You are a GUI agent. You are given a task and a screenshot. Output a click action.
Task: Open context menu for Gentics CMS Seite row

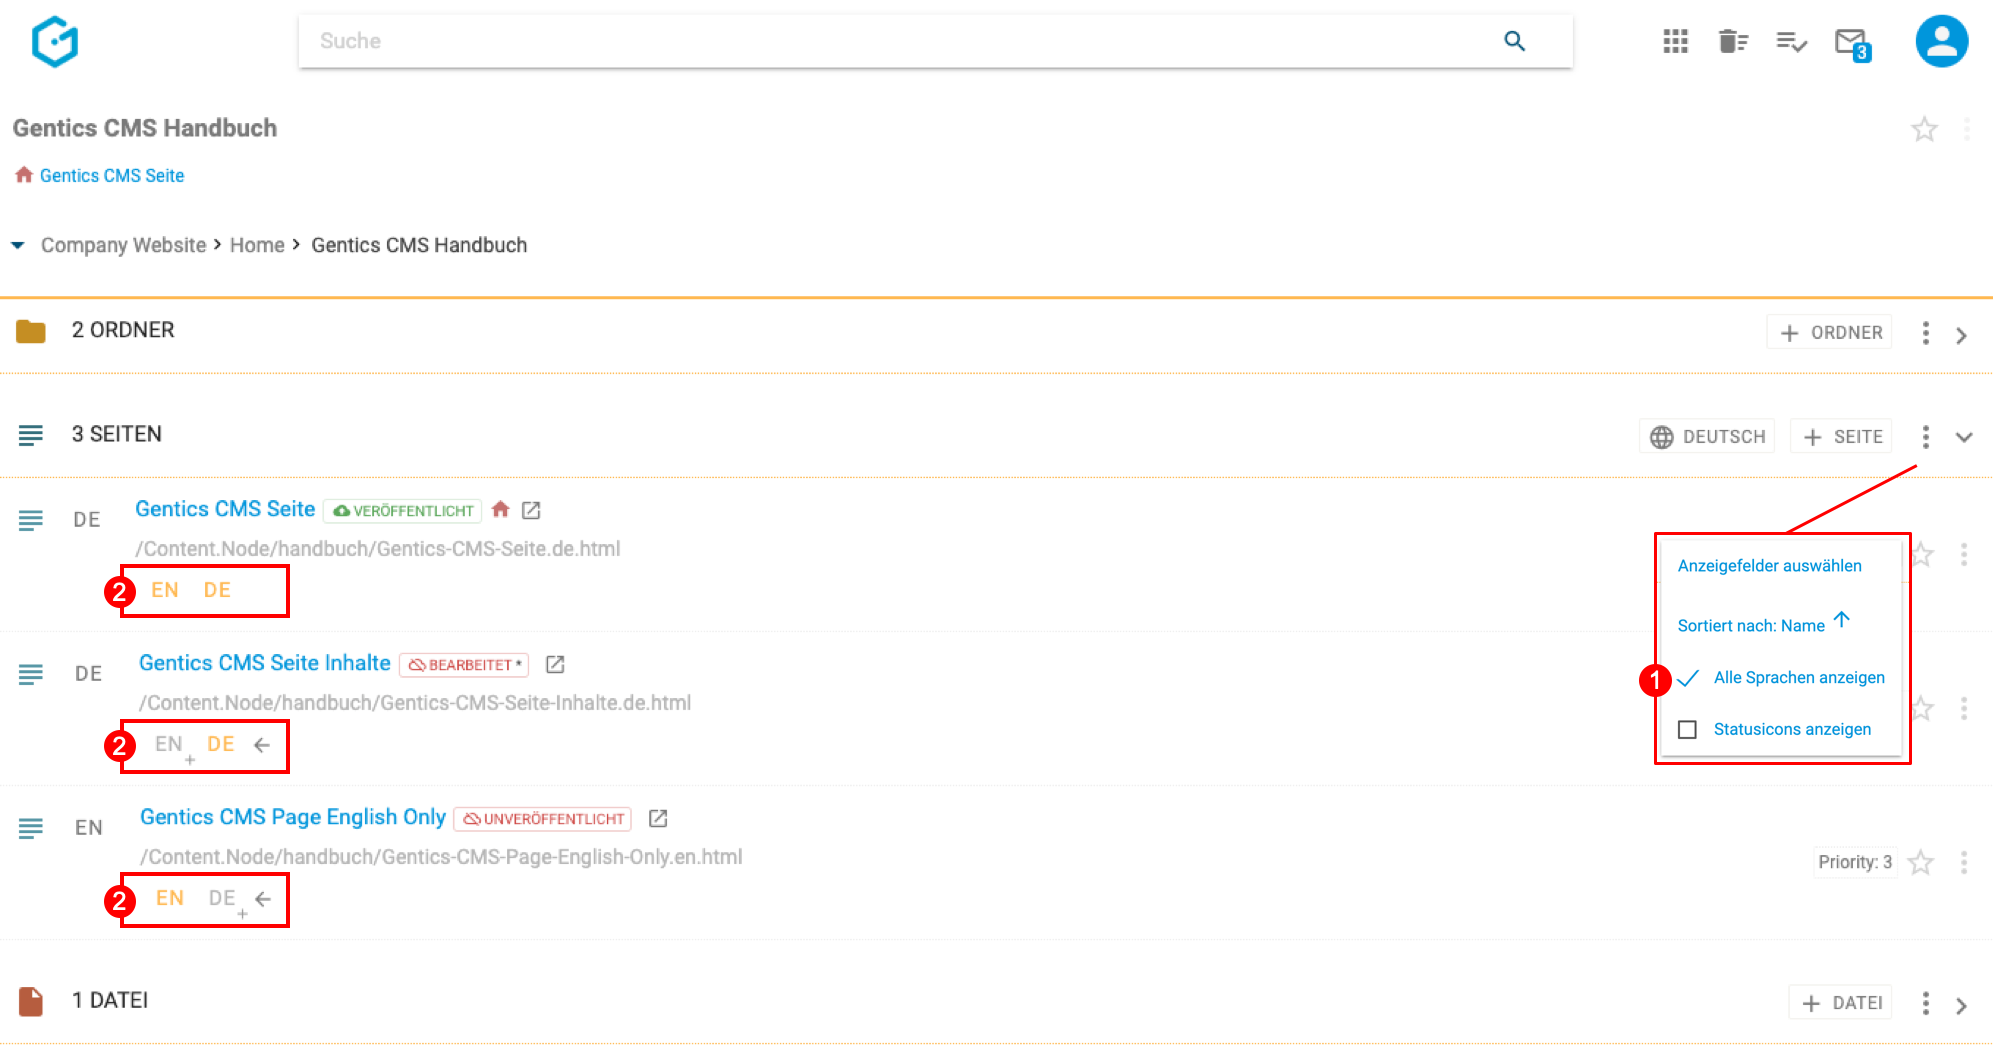1963,554
